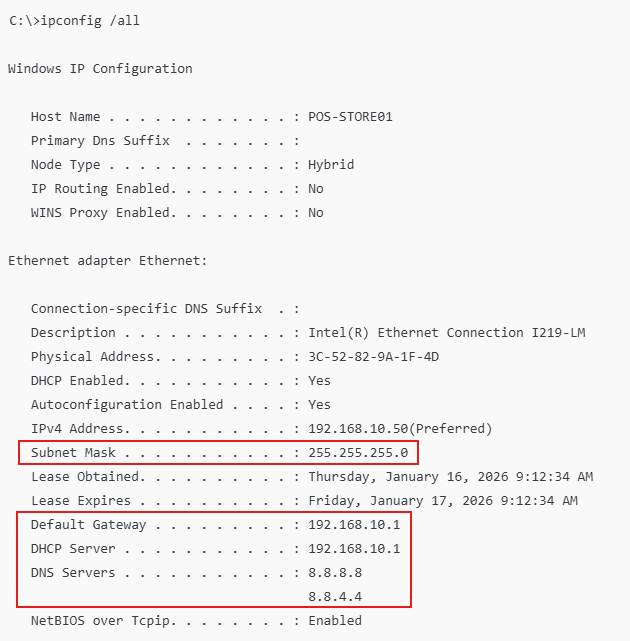Click the Lease Obtained date text
Screen dimensions: 630x641
[450, 477]
